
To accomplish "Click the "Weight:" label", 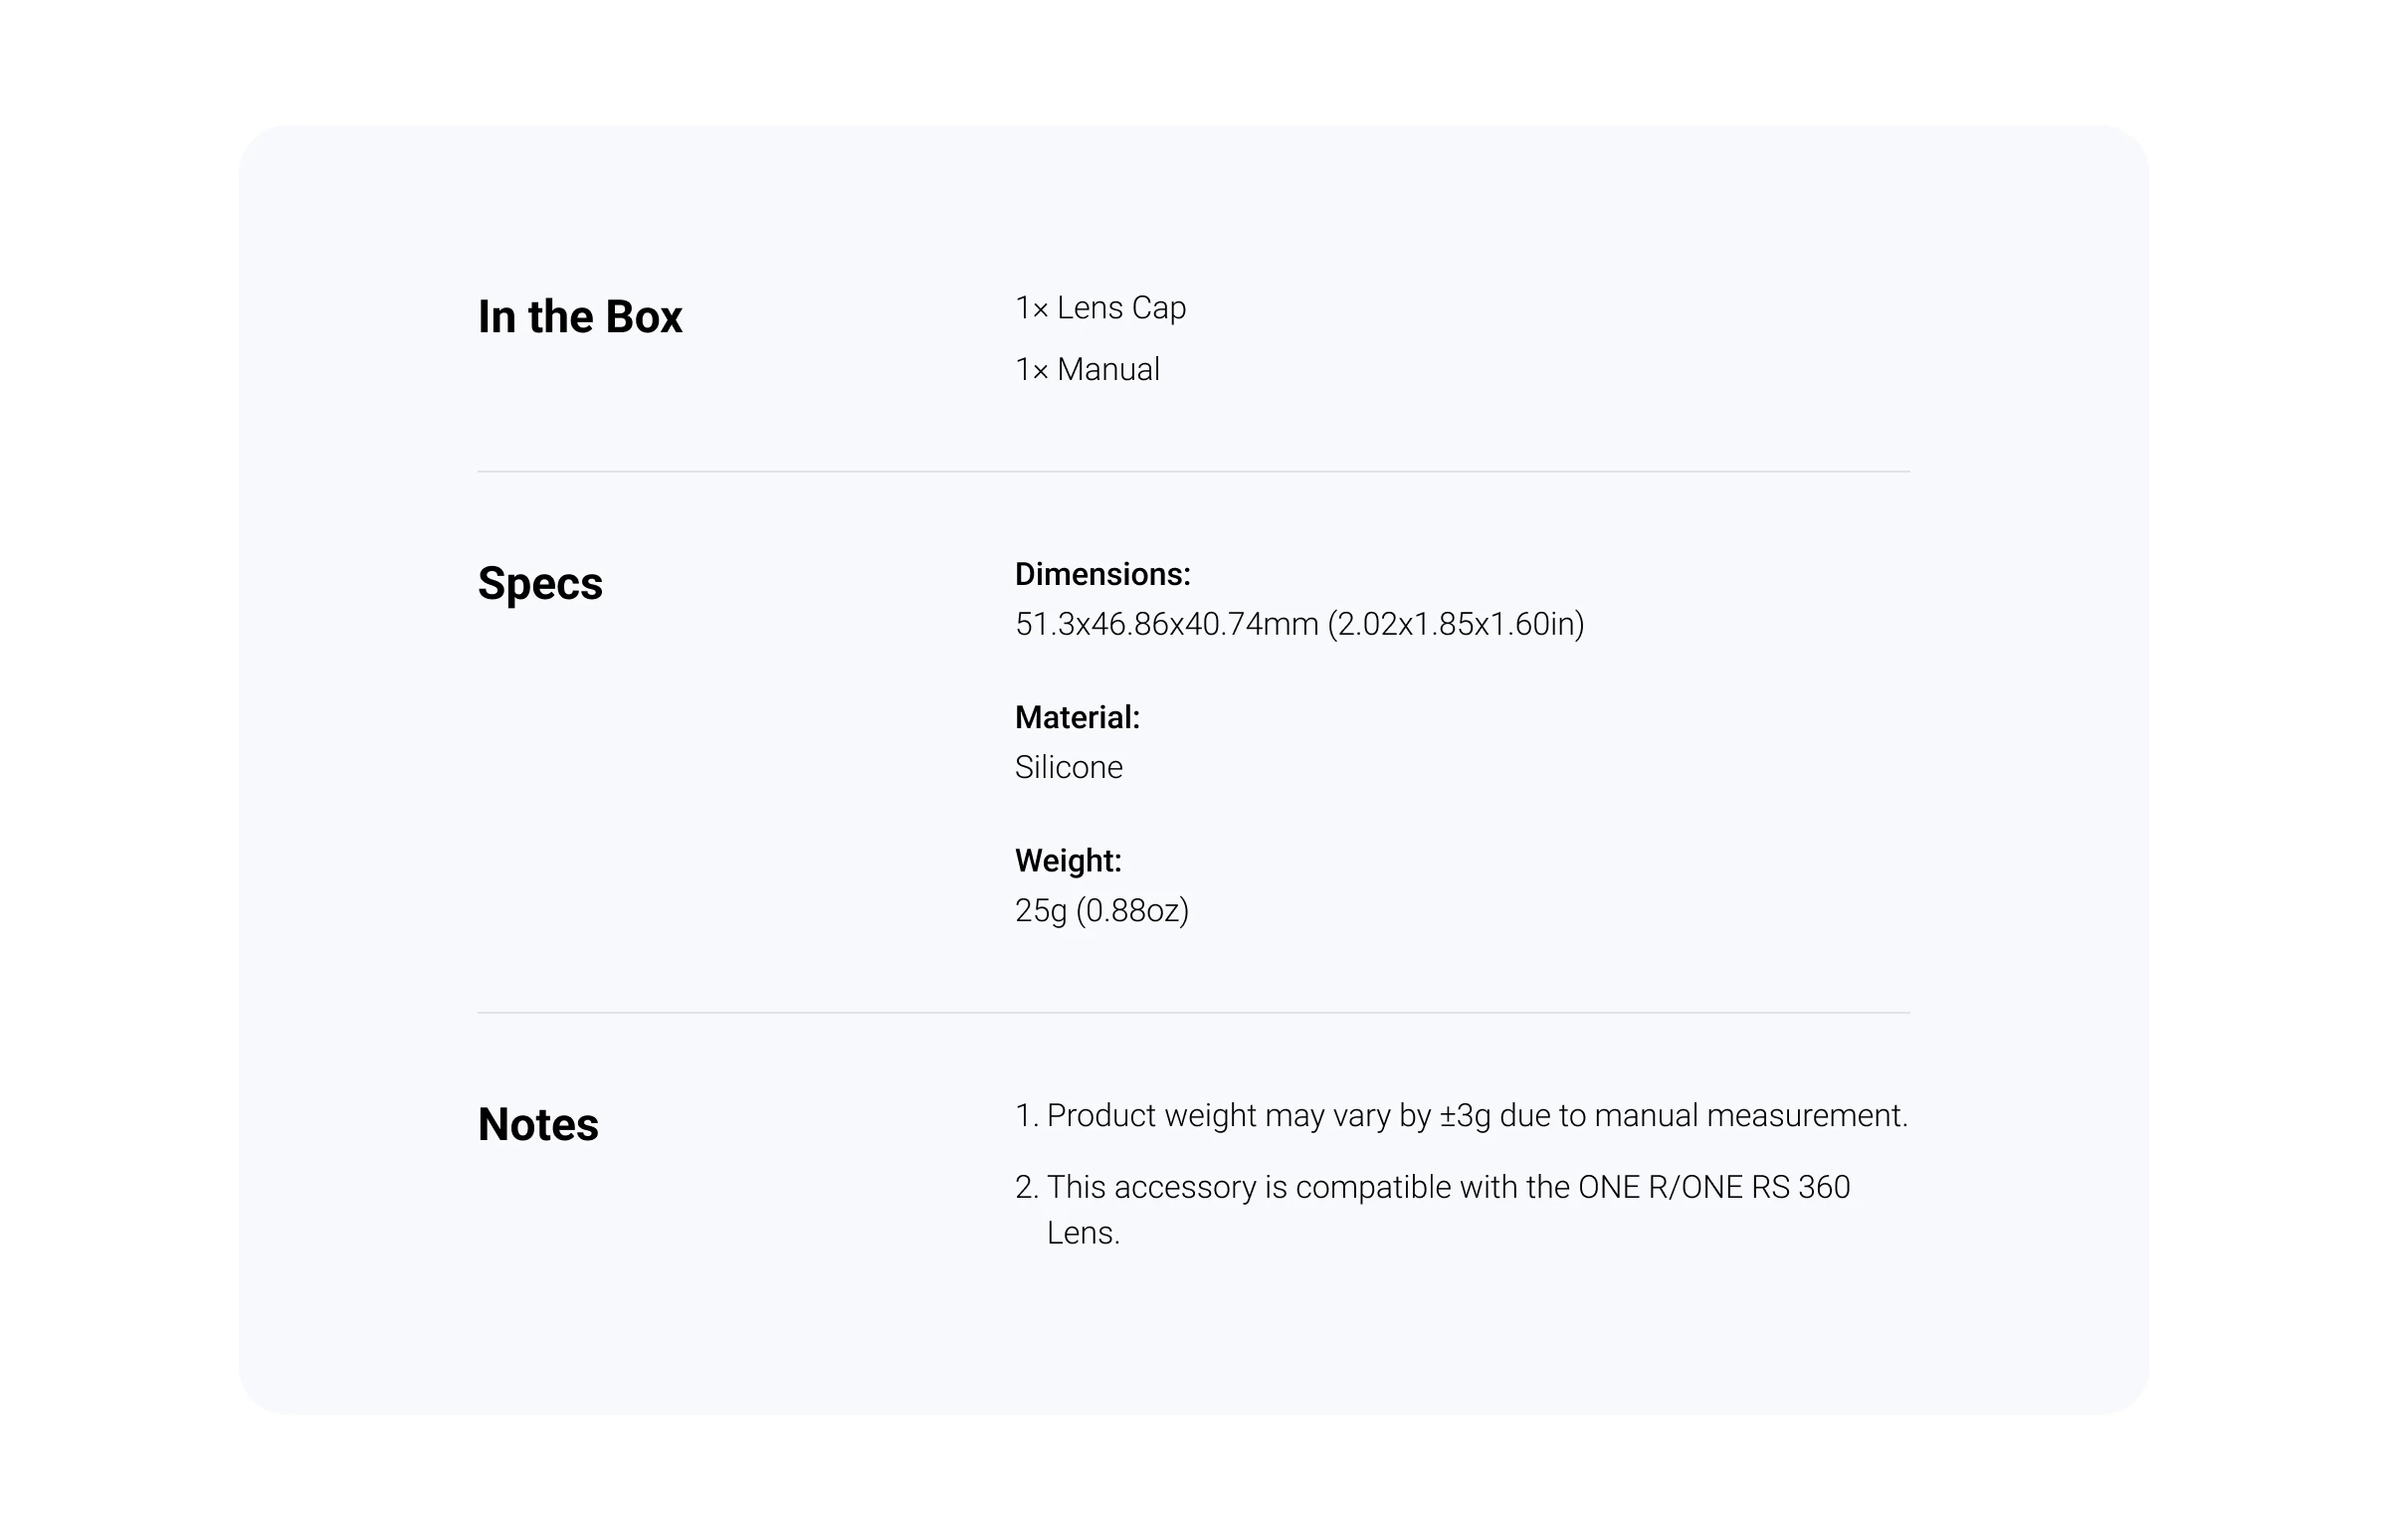I will coord(1068,861).
